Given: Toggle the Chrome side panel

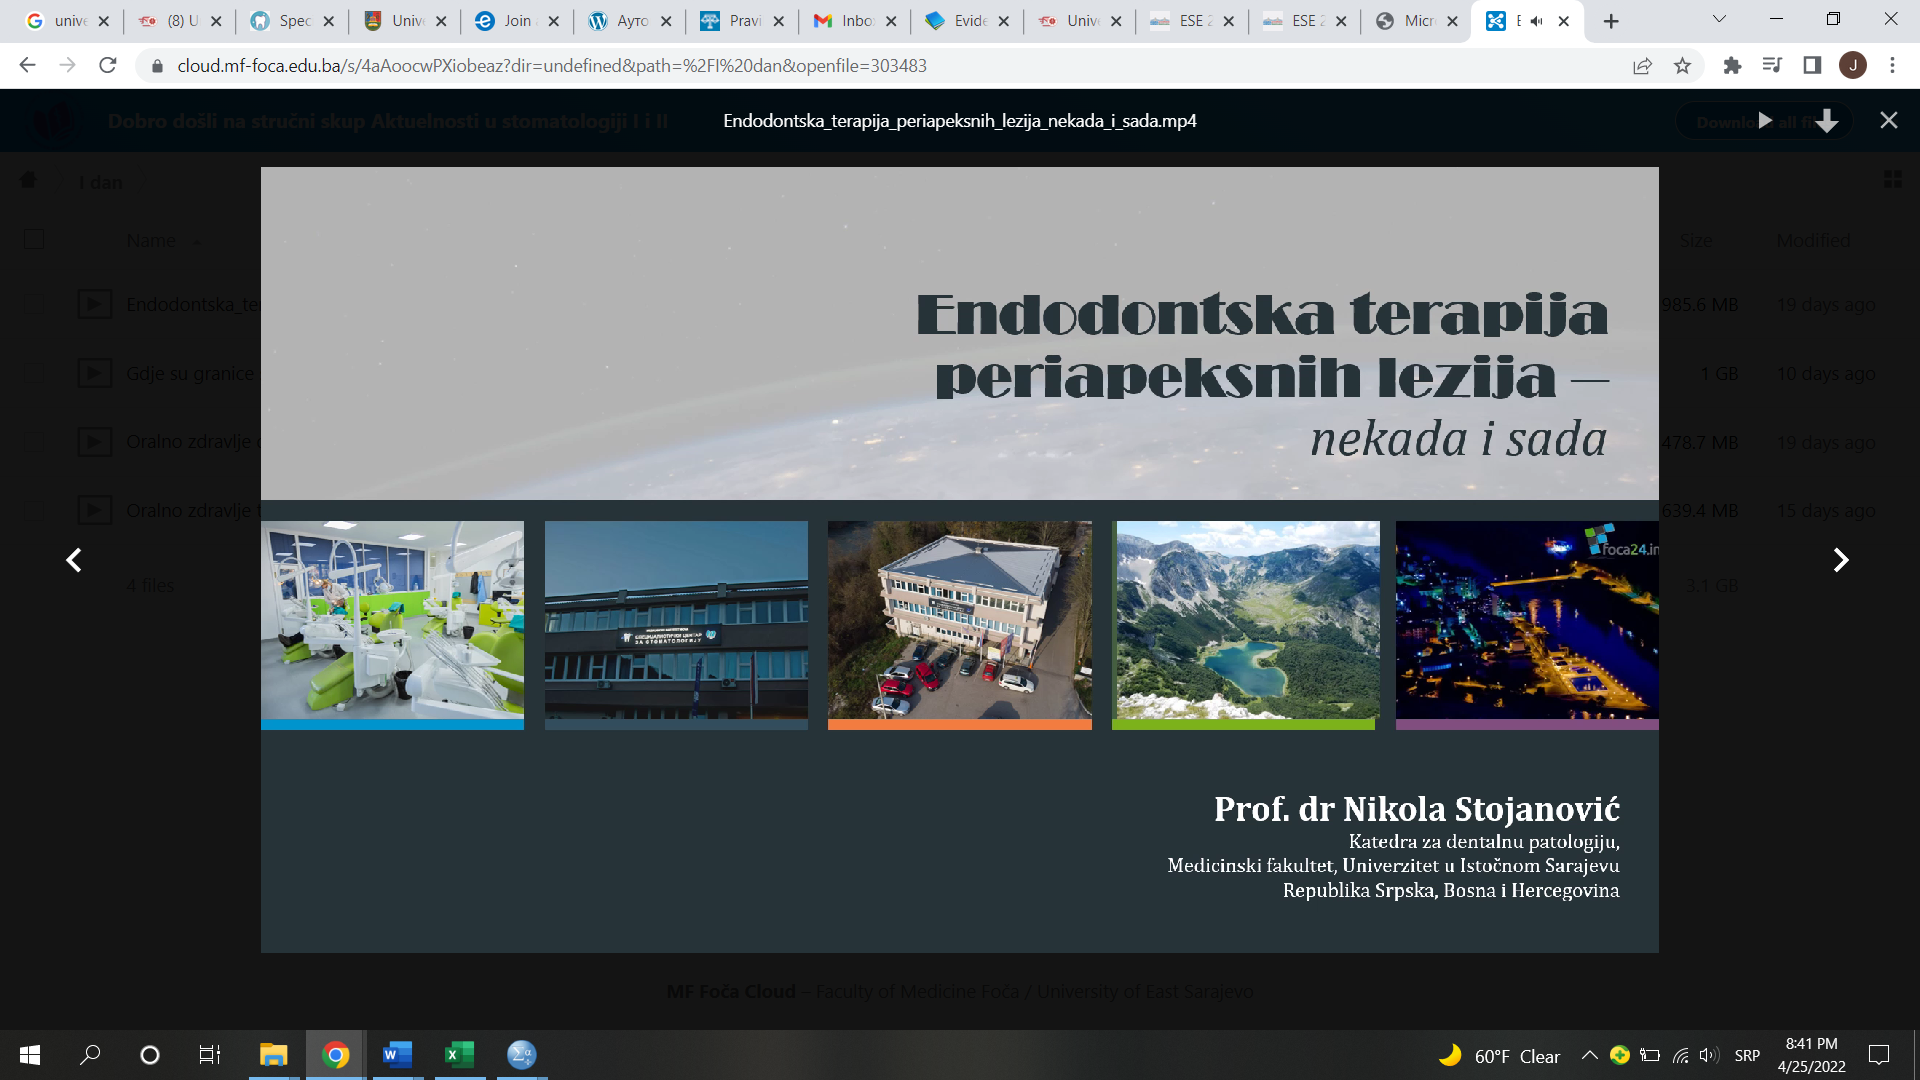Looking at the screenshot, I should (1811, 65).
